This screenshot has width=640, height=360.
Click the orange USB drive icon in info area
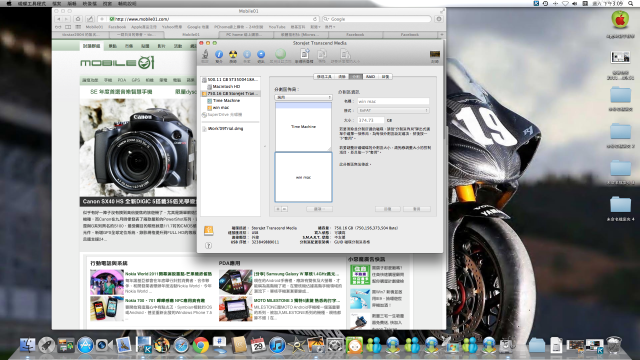[209, 231]
